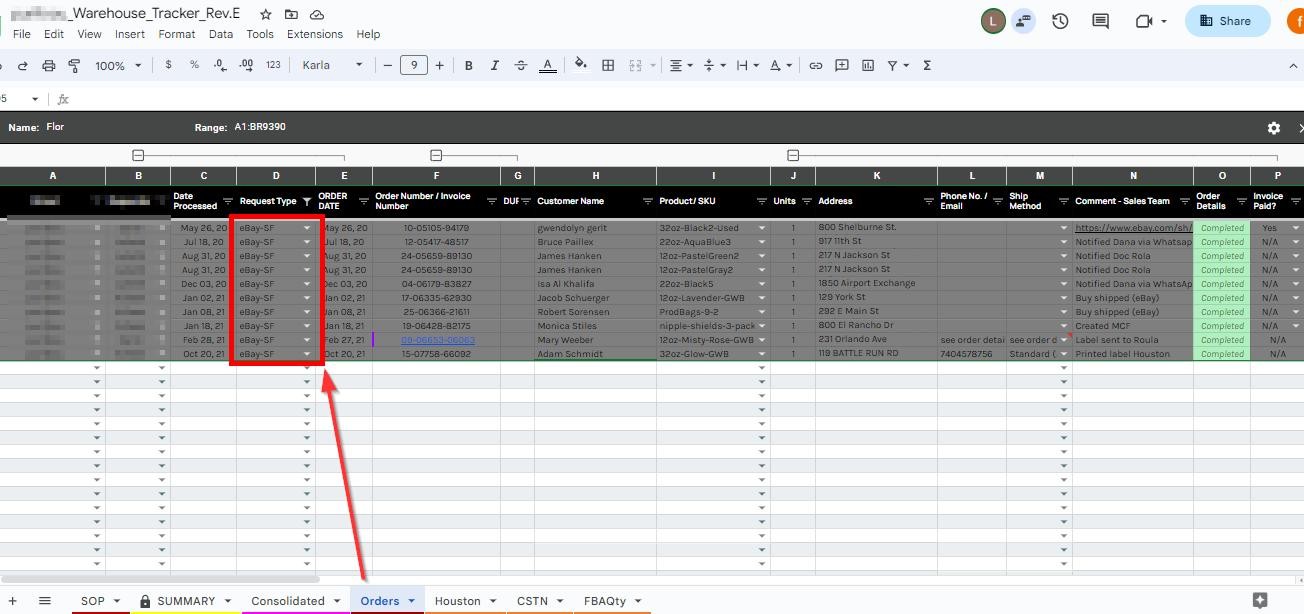Open the fill color bucket
Viewport: 1304px width, 614px height.
point(581,65)
